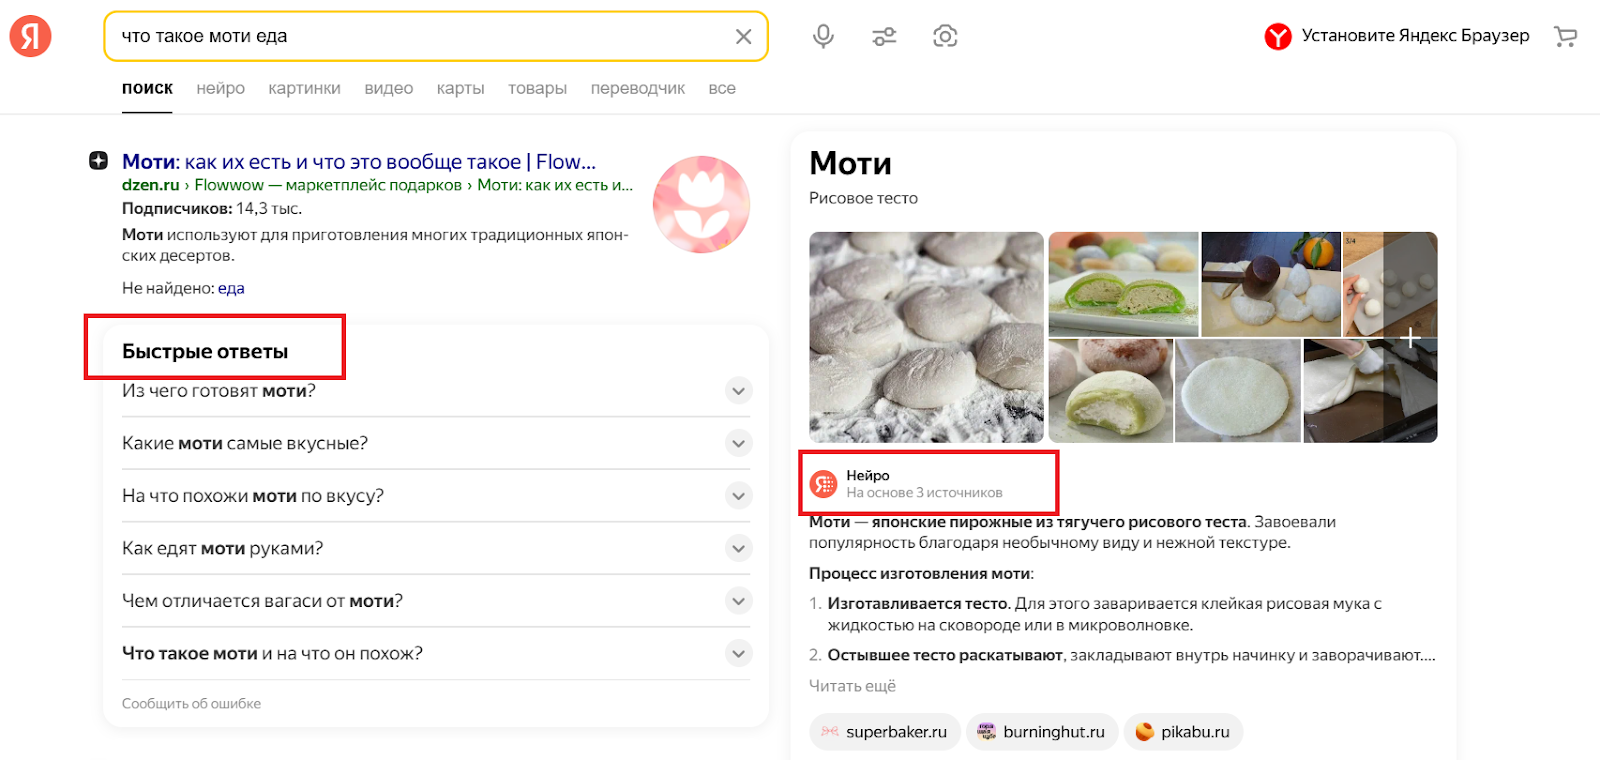Viewport: 1600px width, 760px height.
Task: Click the Yandex Browser logo icon
Action: click(1277, 37)
